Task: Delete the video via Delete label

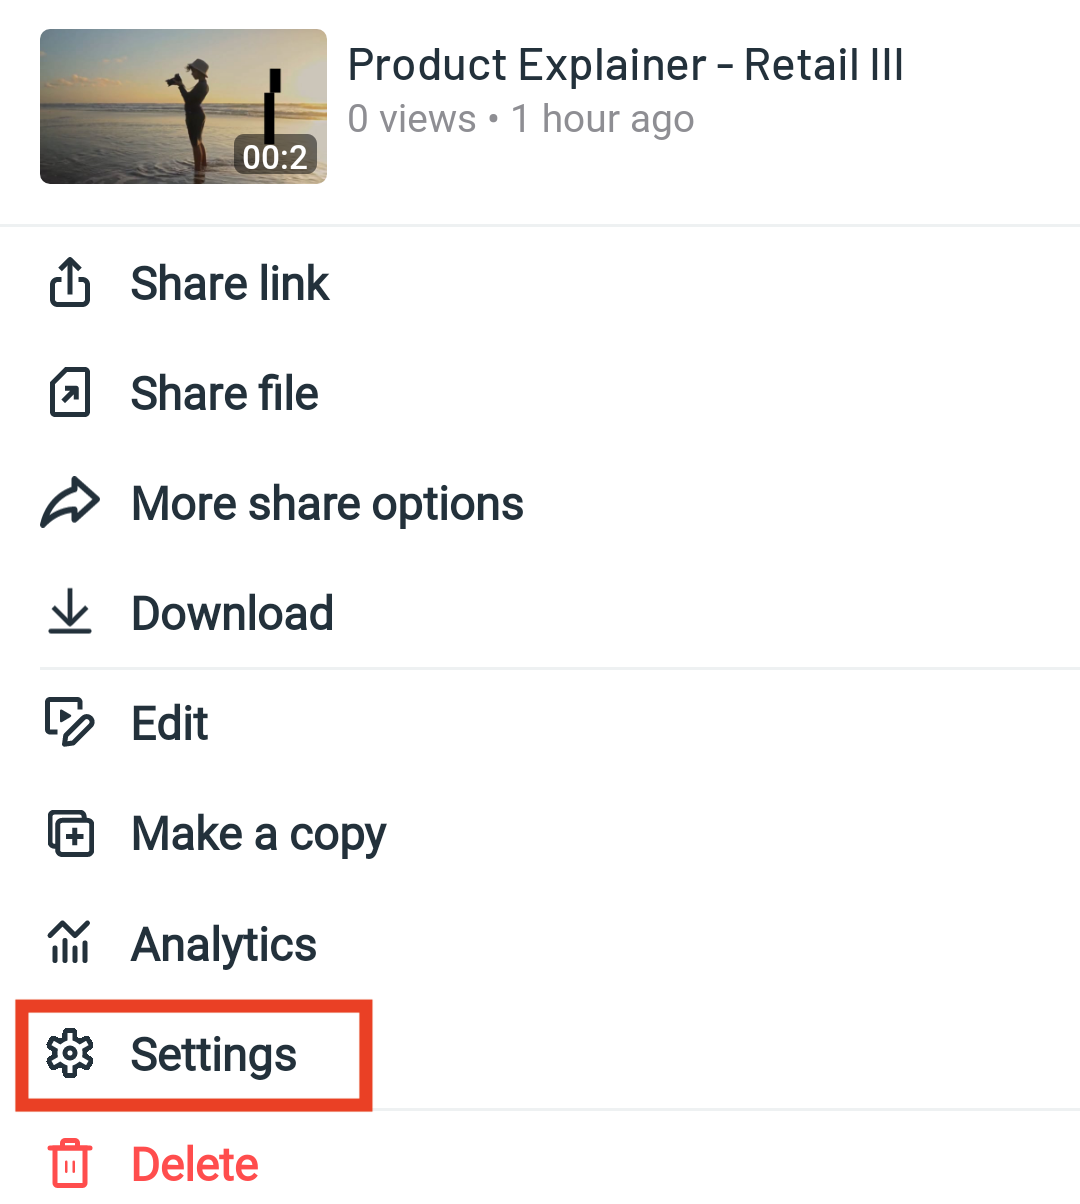Action: [195, 1165]
